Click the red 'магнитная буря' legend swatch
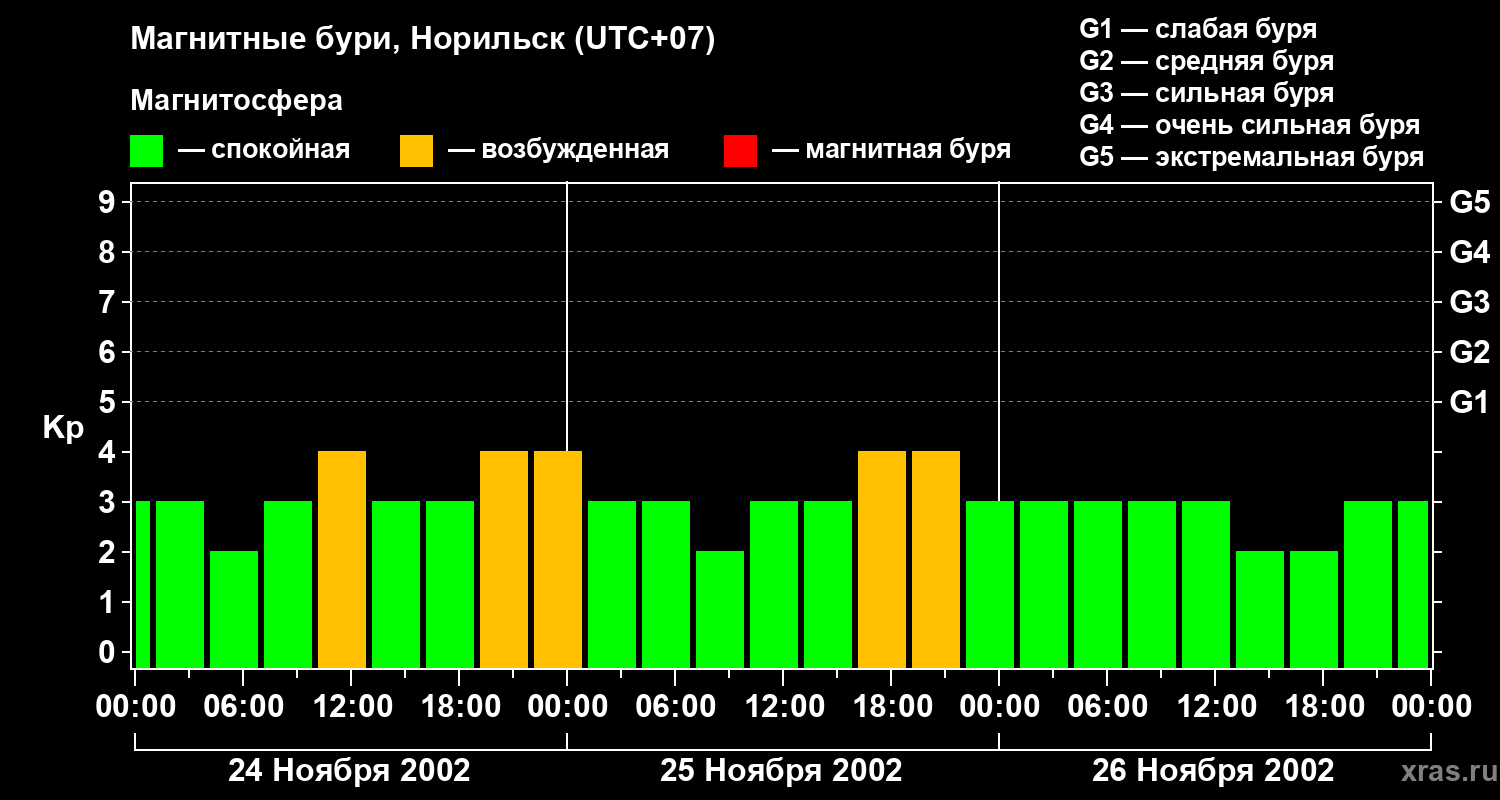 [740, 151]
